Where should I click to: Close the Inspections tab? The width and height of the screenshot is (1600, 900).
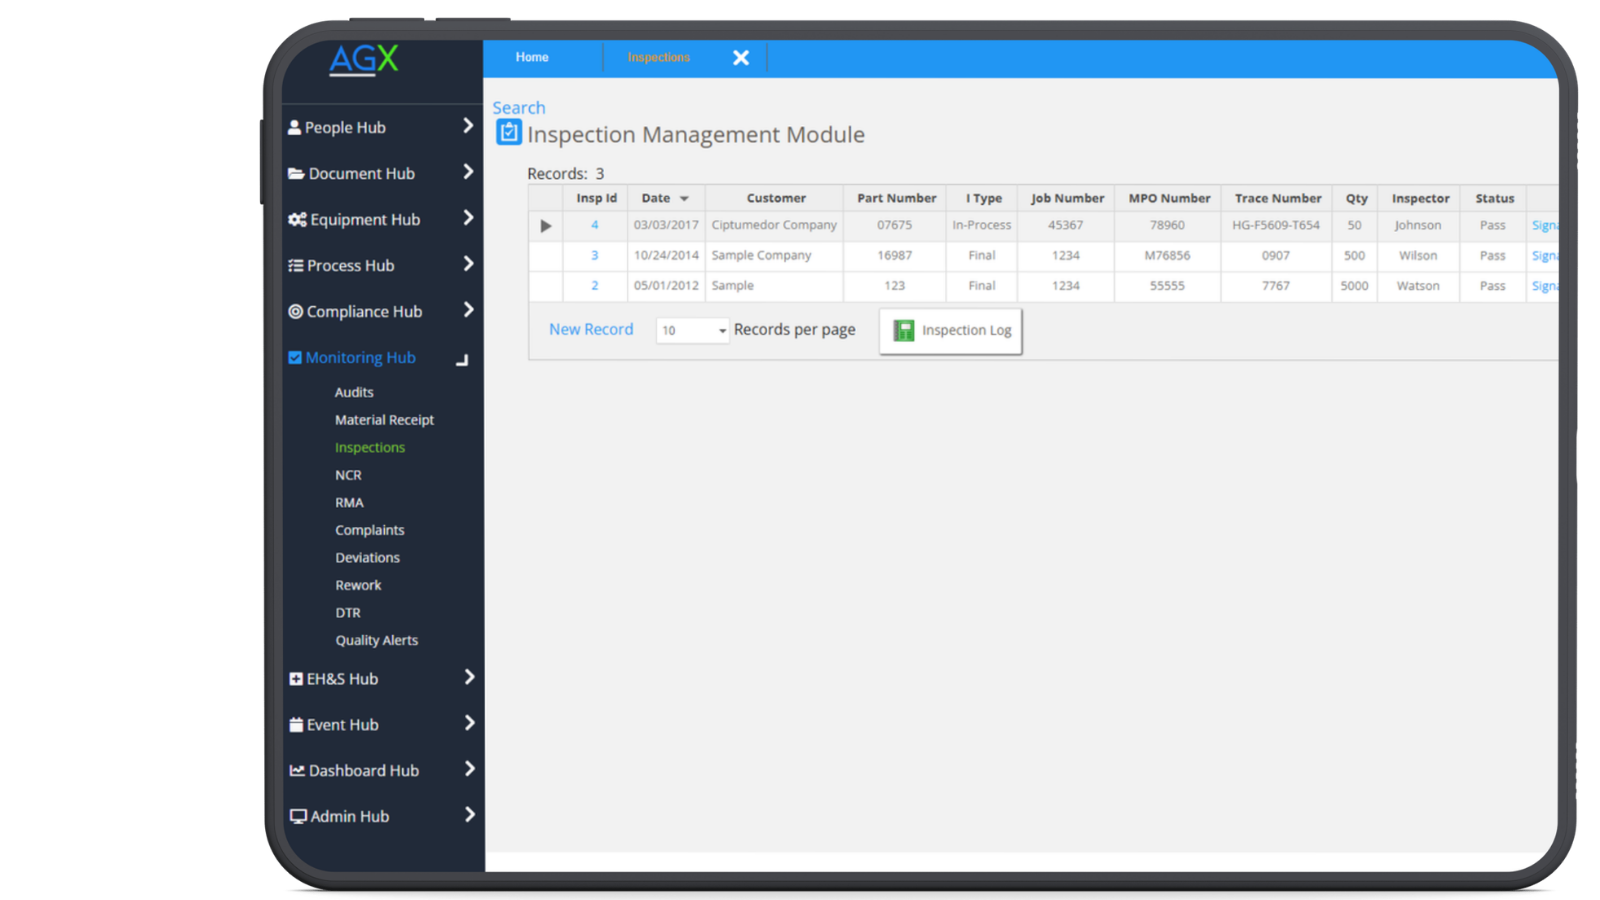coord(741,58)
